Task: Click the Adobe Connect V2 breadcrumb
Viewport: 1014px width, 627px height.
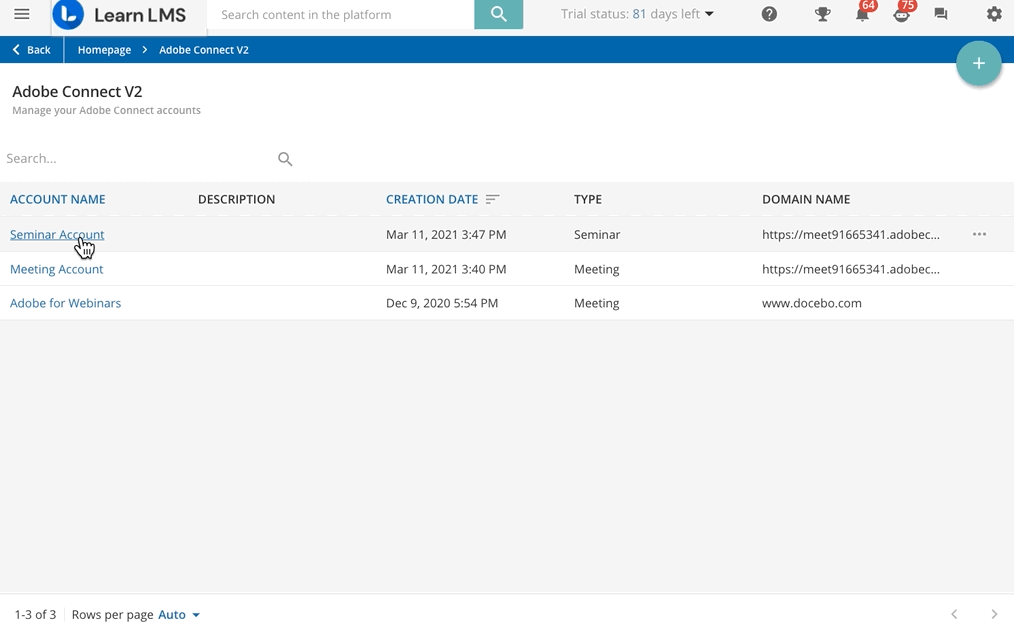Action: pyautogui.click(x=204, y=50)
